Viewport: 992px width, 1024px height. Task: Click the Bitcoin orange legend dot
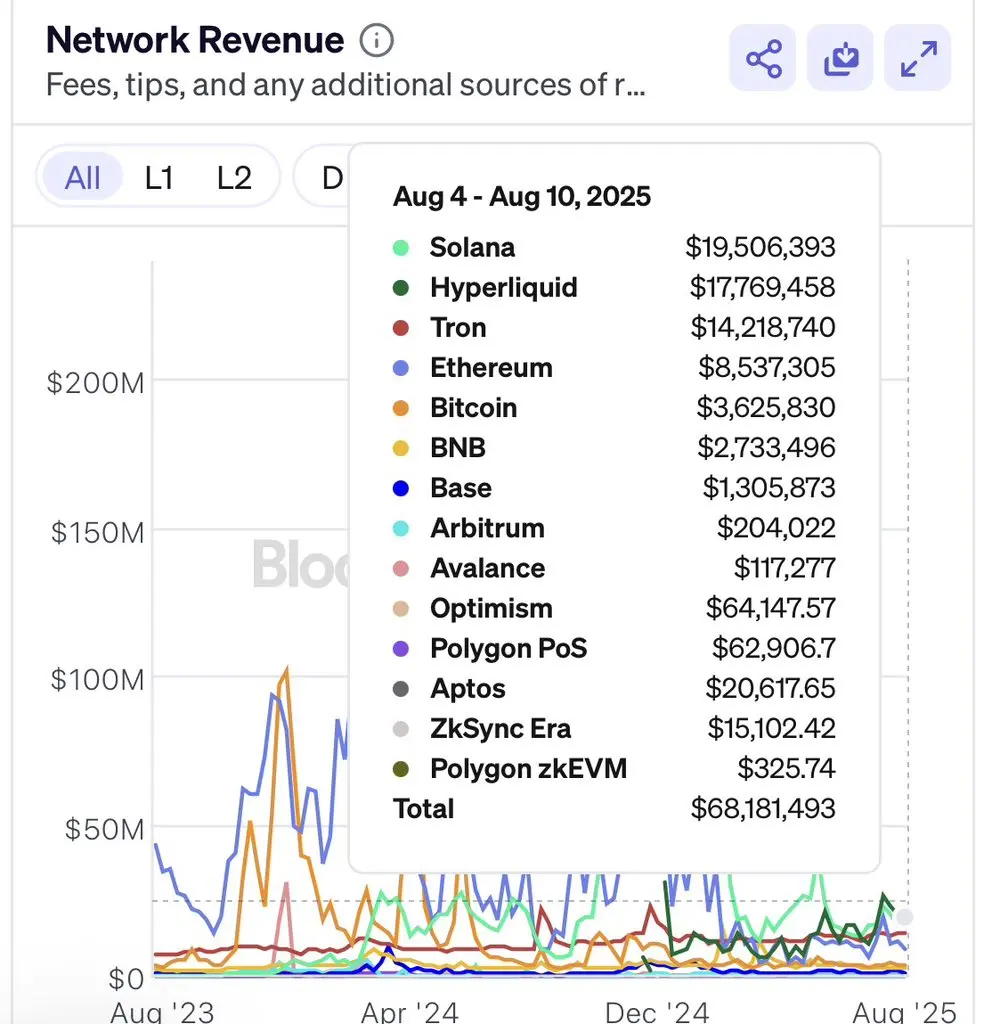(x=400, y=408)
